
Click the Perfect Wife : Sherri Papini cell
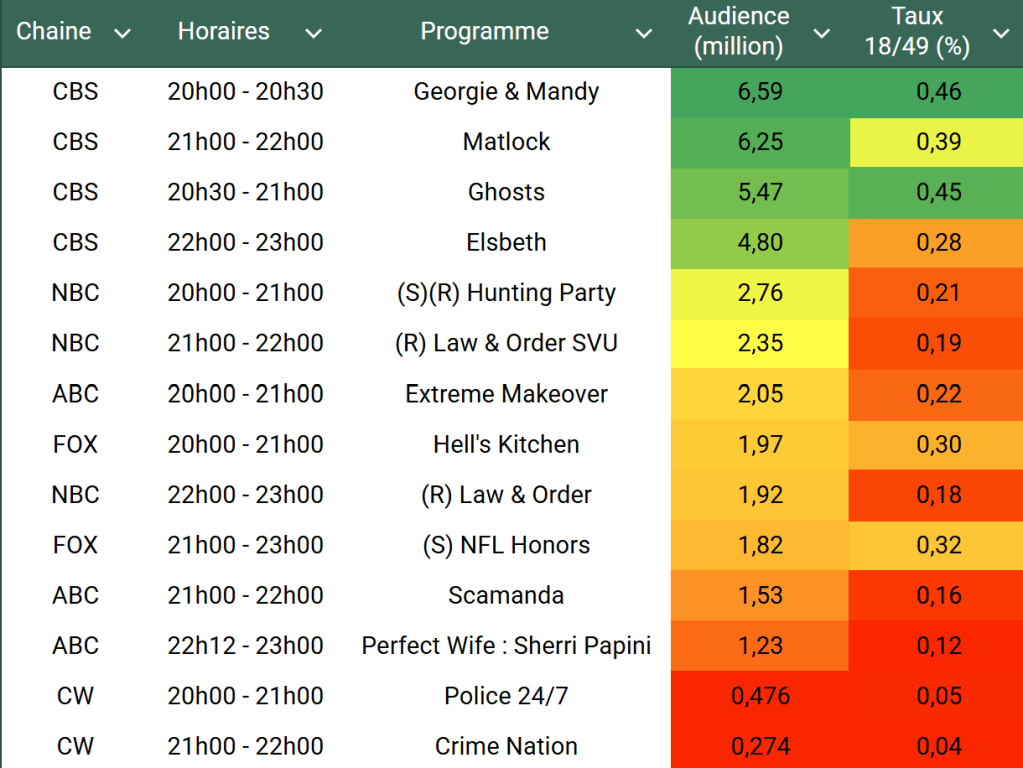(x=506, y=646)
